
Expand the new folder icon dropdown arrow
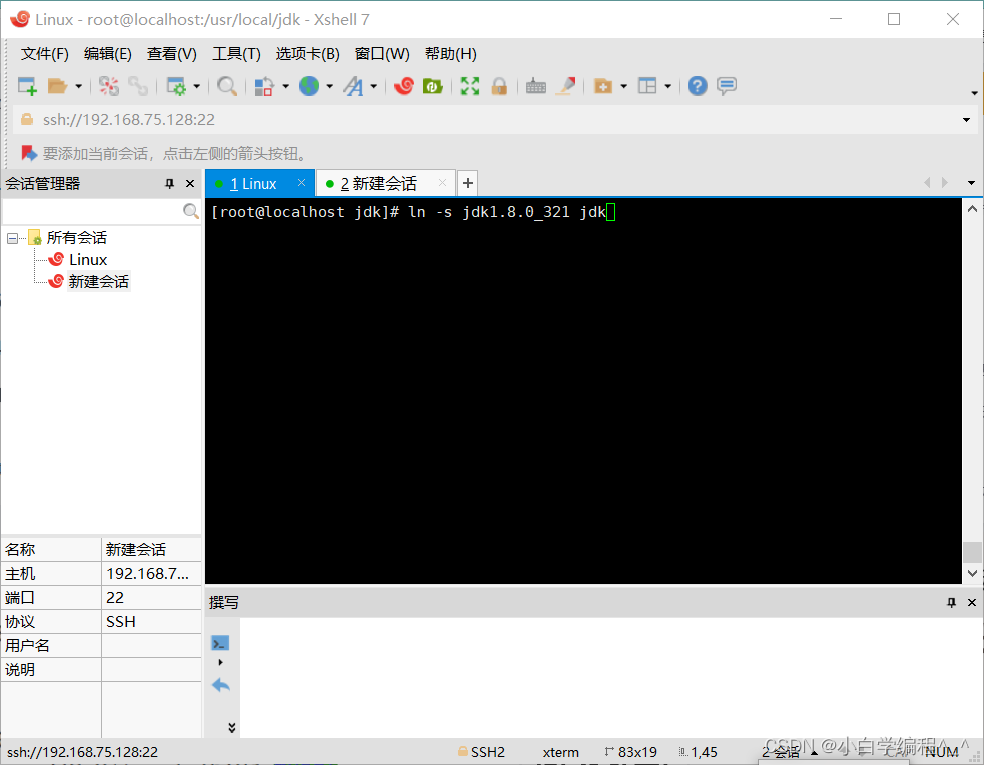tap(623, 86)
